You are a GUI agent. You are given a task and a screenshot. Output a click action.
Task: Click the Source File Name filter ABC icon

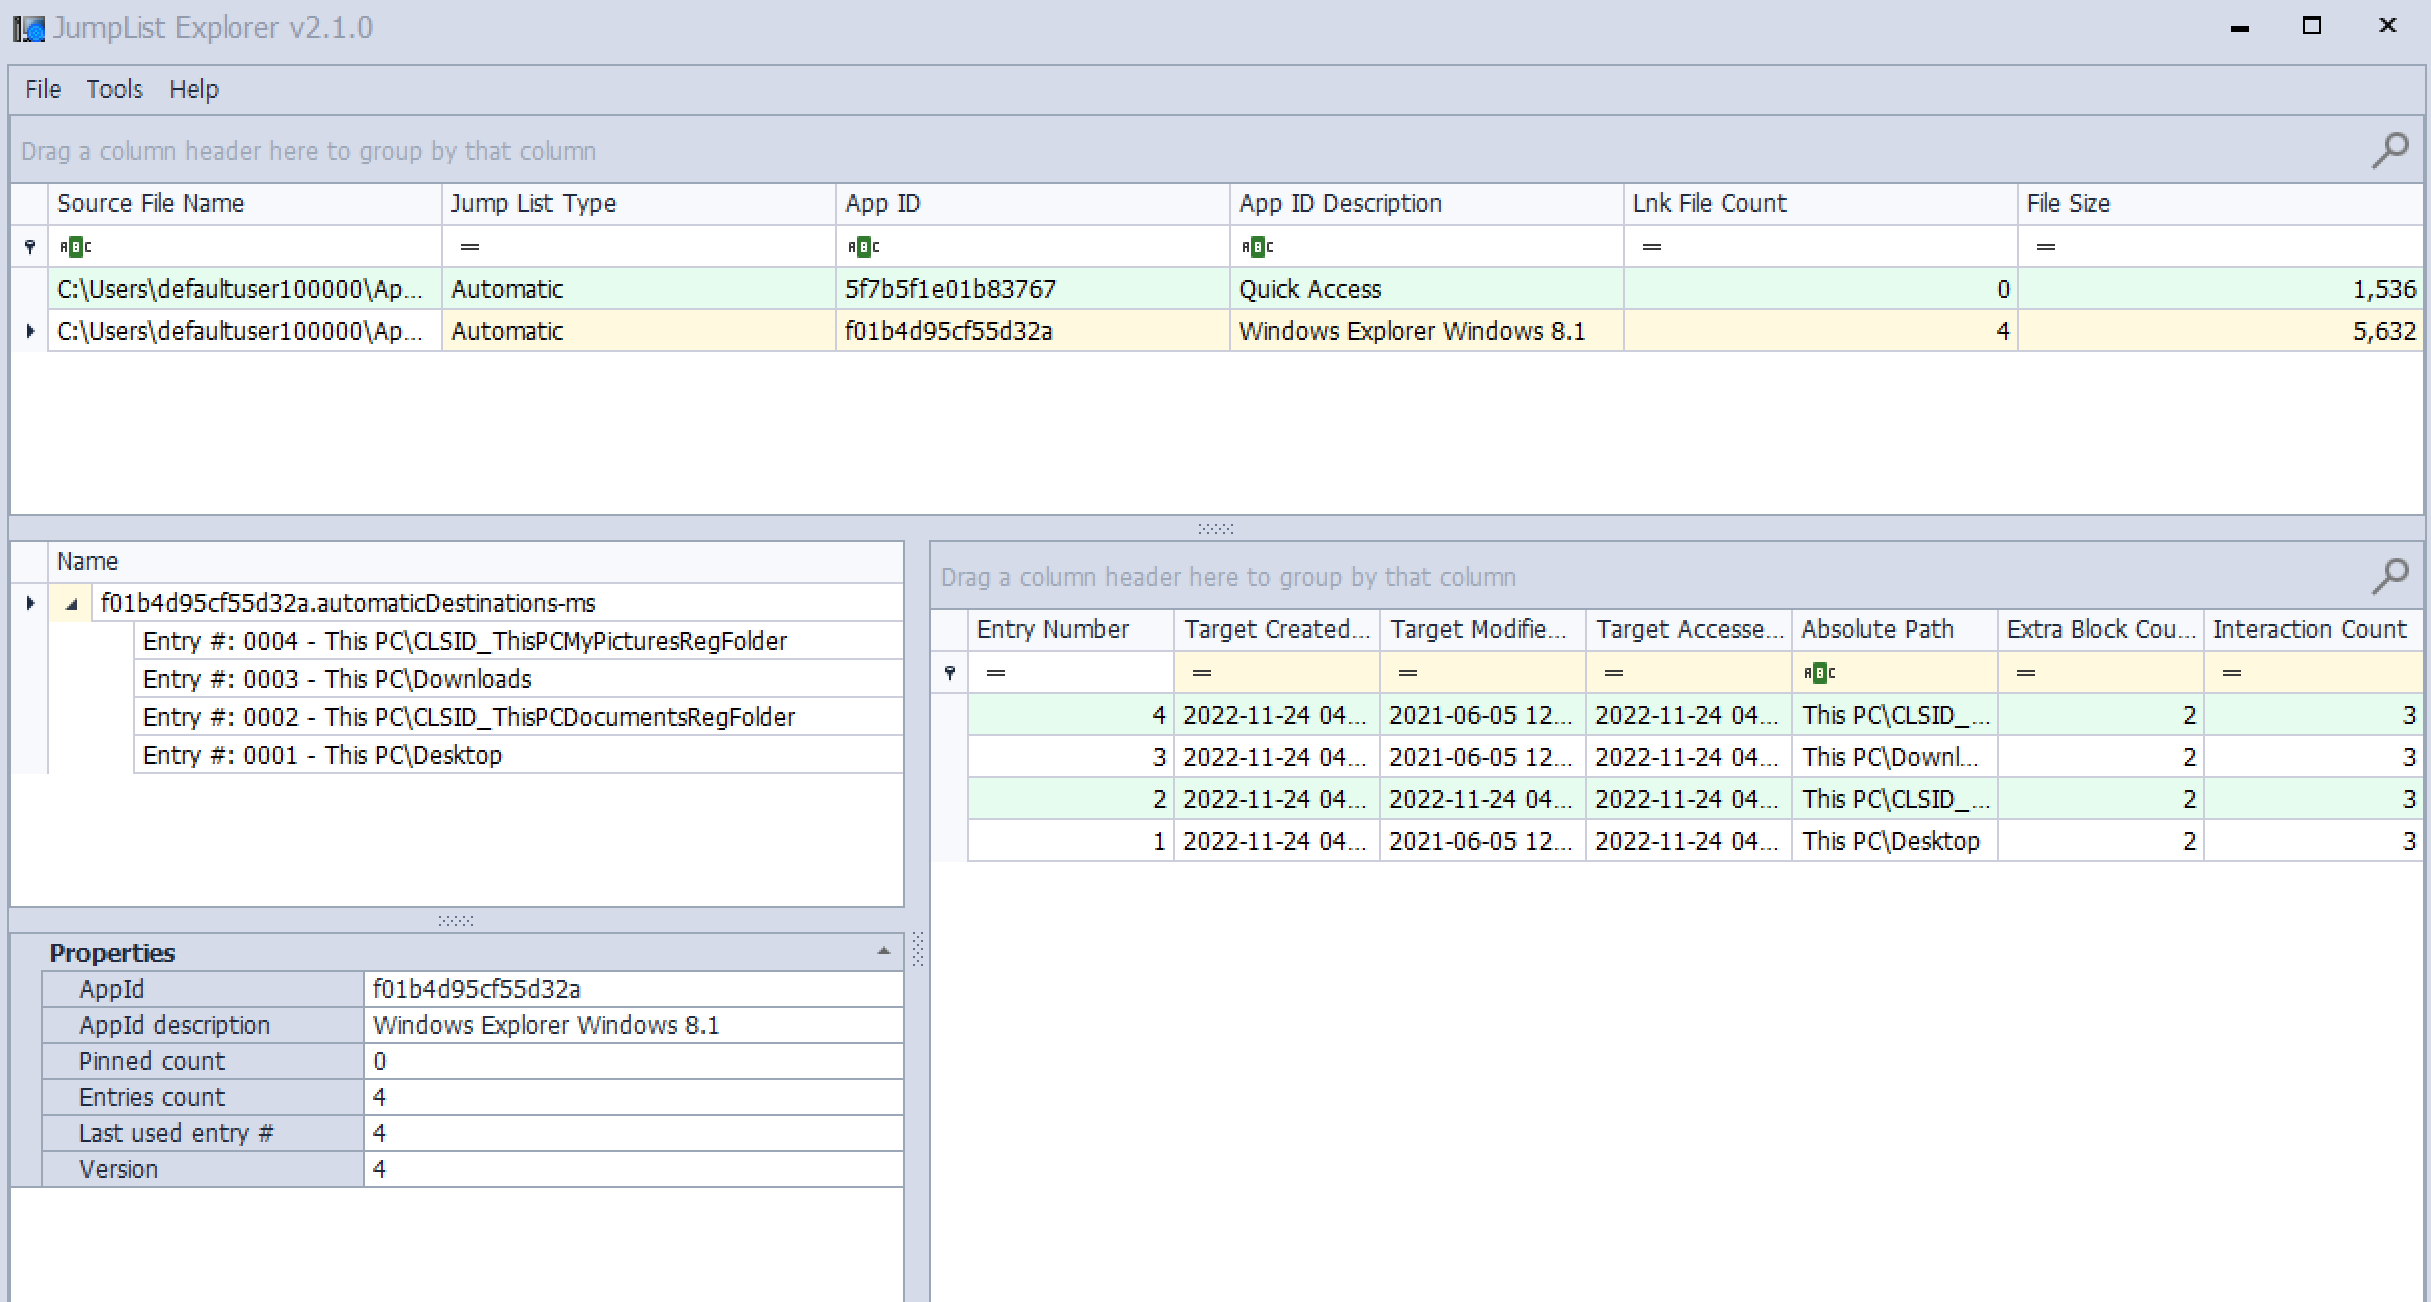[75, 246]
